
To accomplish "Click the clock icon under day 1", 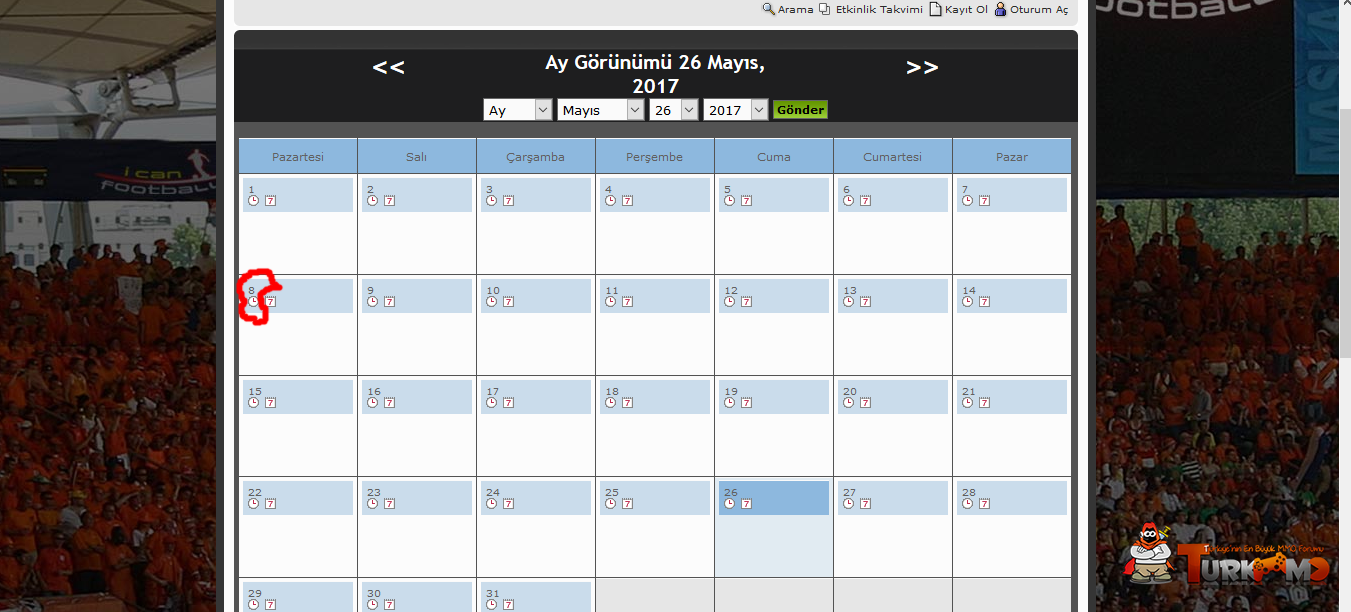I will point(254,200).
